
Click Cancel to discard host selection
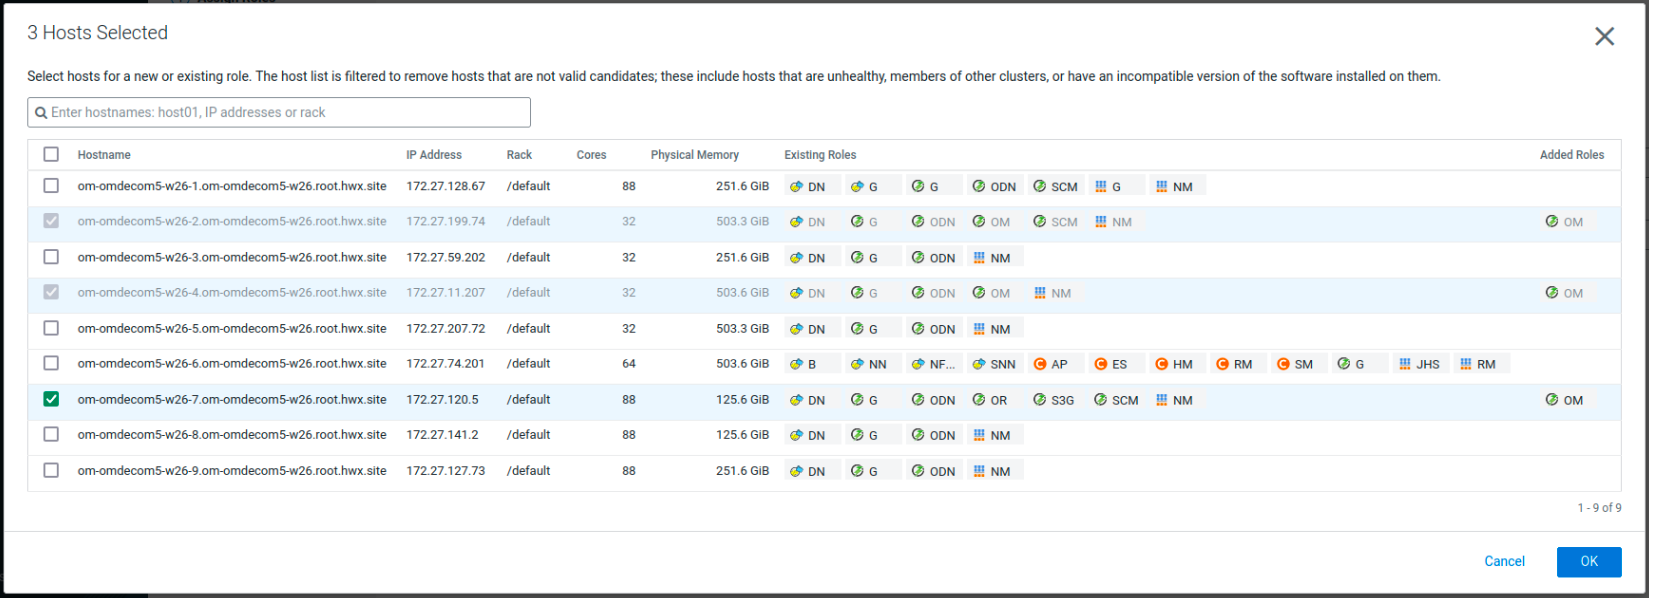point(1503,561)
